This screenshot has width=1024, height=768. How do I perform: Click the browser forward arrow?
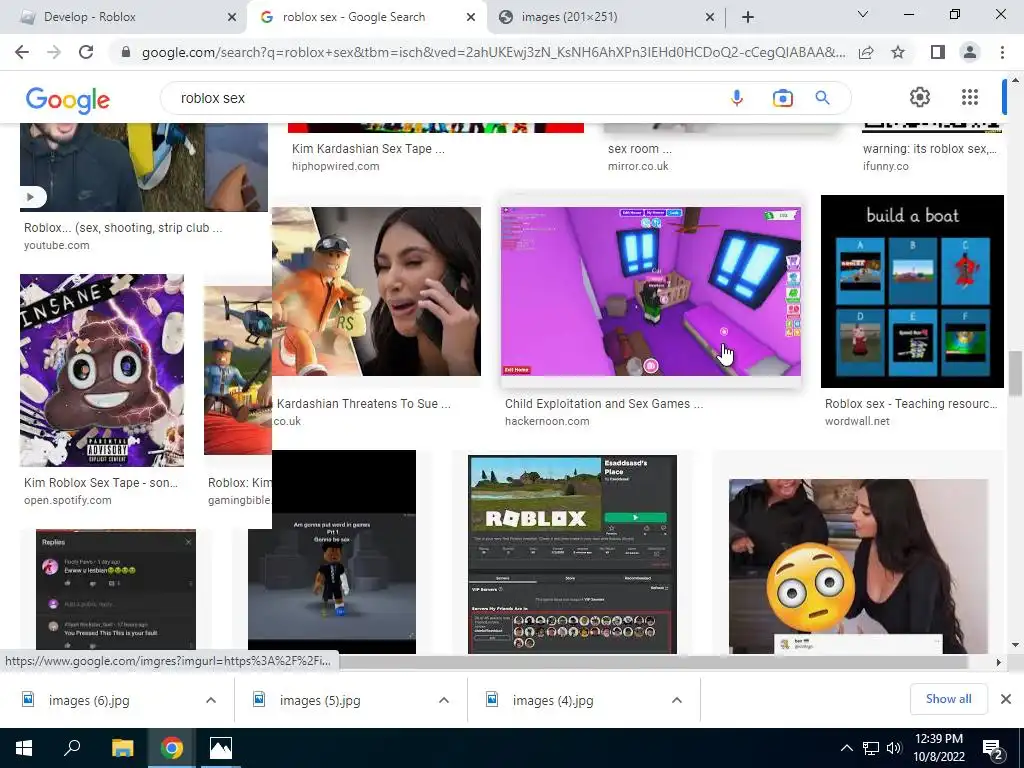pos(54,52)
